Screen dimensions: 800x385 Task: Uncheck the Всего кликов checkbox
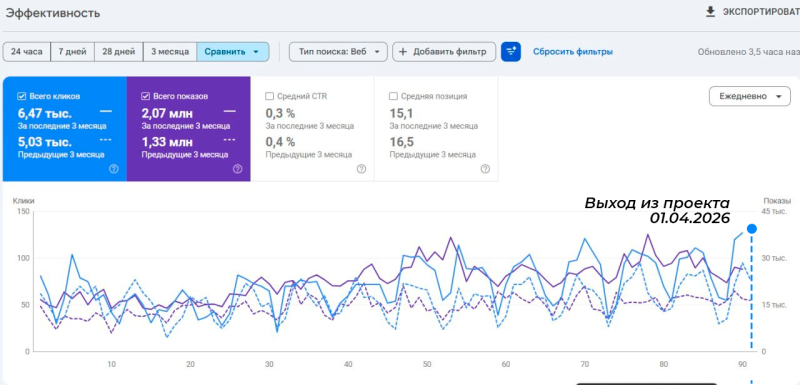coord(21,96)
